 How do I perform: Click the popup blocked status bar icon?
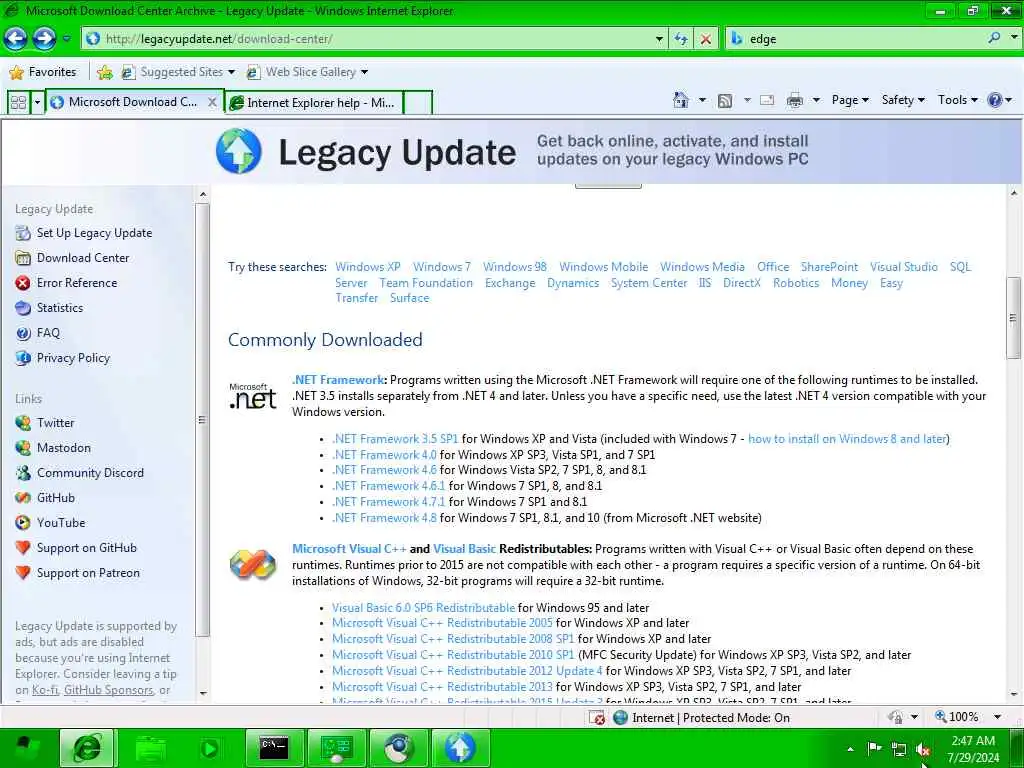(597, 718)
